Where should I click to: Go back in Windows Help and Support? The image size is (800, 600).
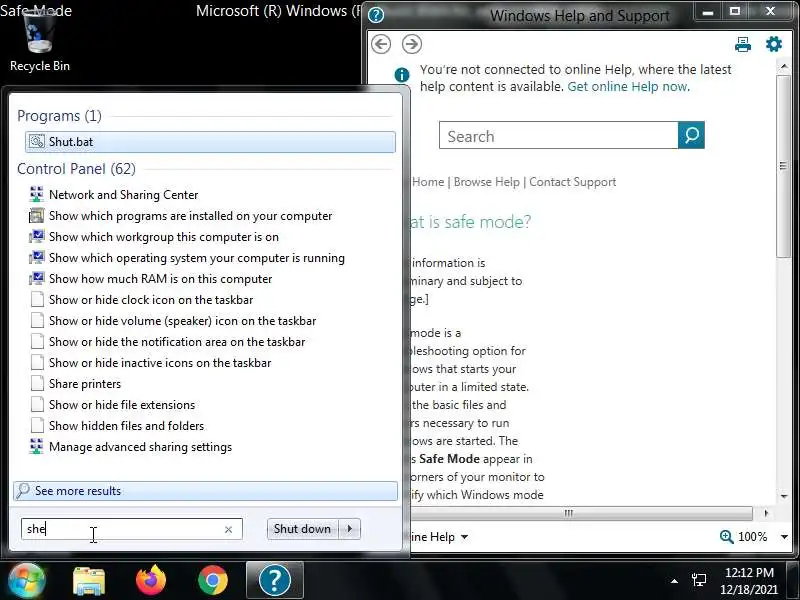(x=381, y=44)
